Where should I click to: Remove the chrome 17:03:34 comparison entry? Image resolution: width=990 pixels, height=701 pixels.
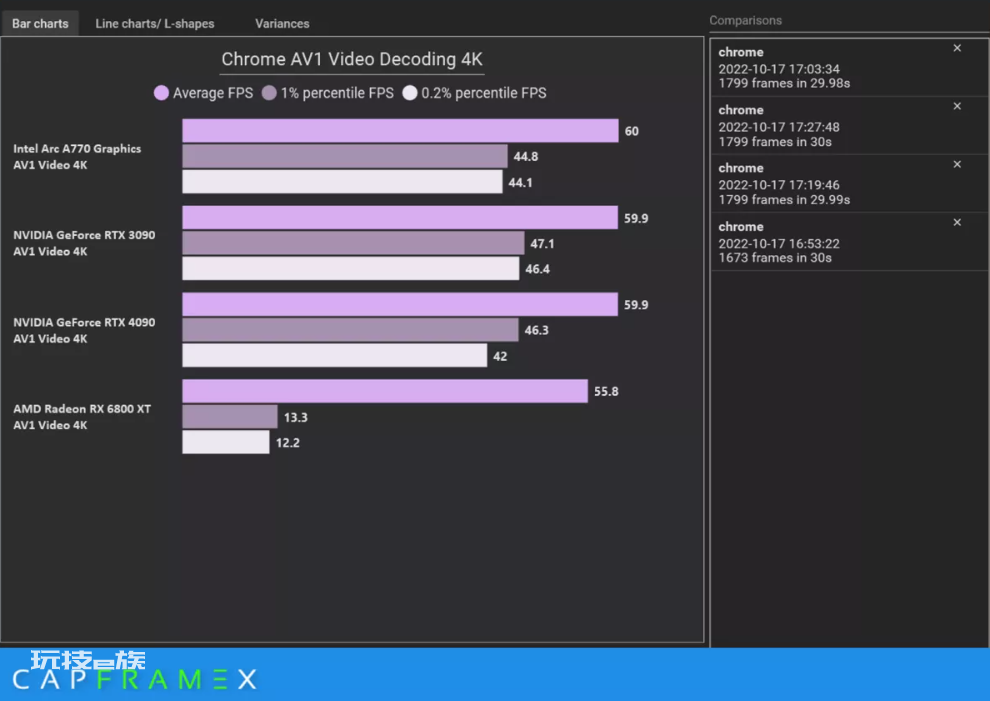957,48
